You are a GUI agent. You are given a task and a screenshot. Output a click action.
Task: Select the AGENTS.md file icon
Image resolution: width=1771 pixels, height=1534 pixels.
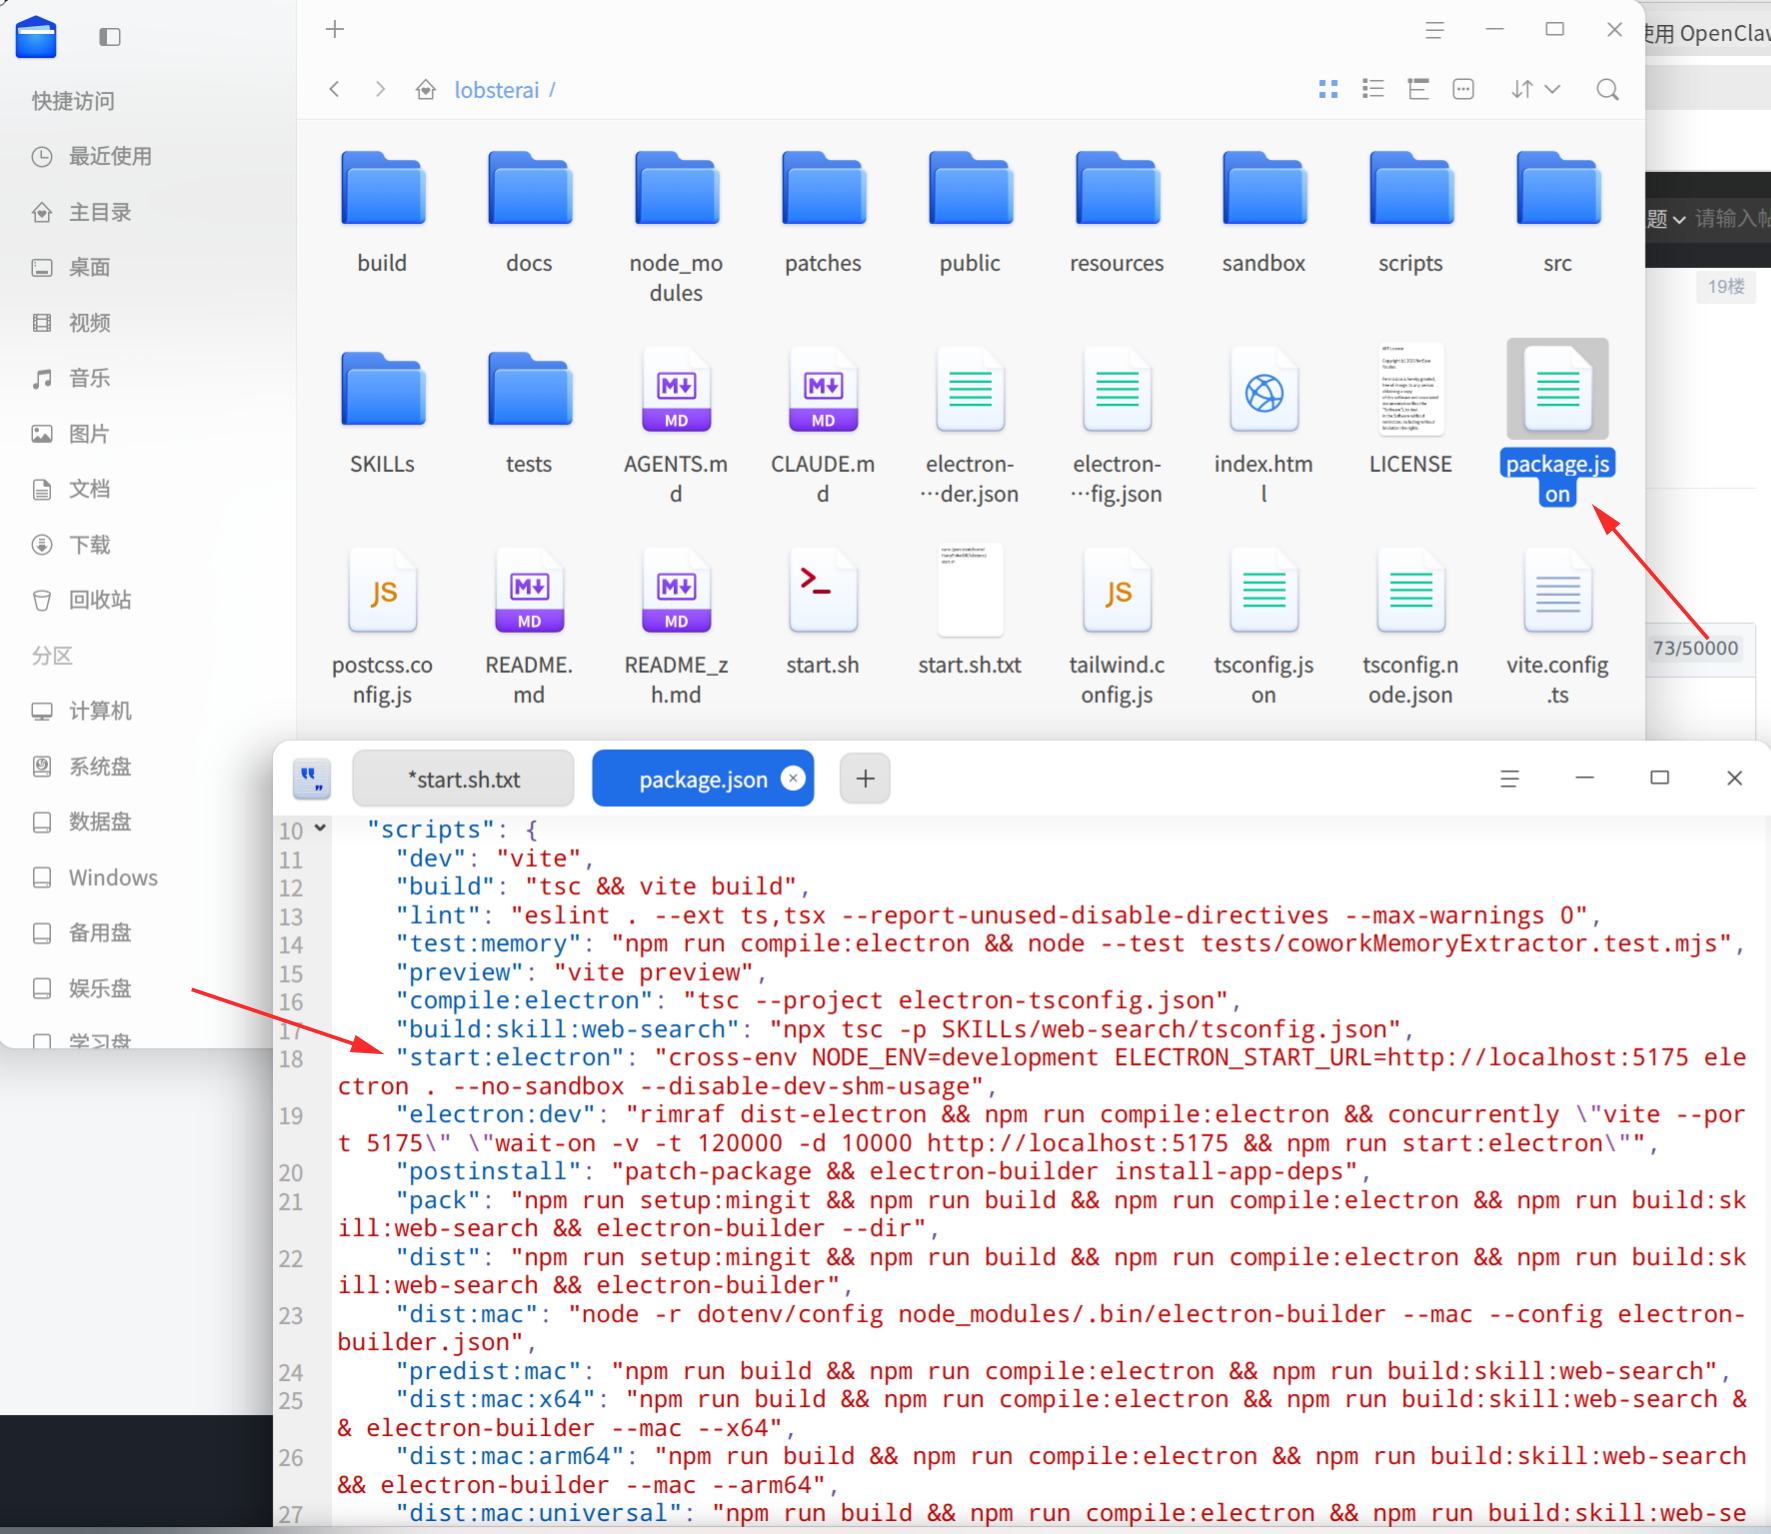(x=676, y=389)
